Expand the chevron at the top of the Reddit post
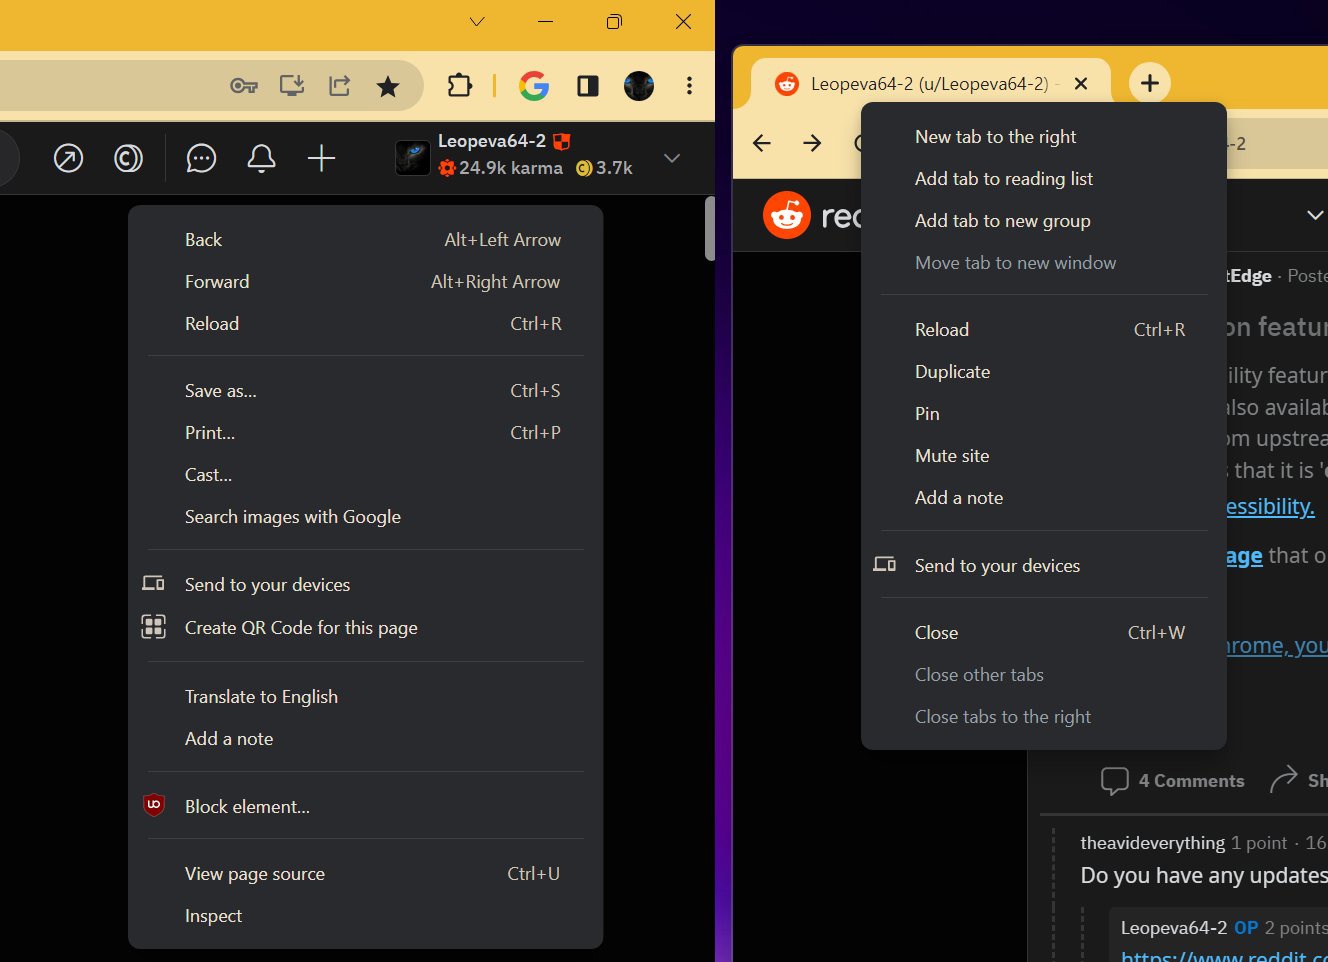 point(1314,214)
